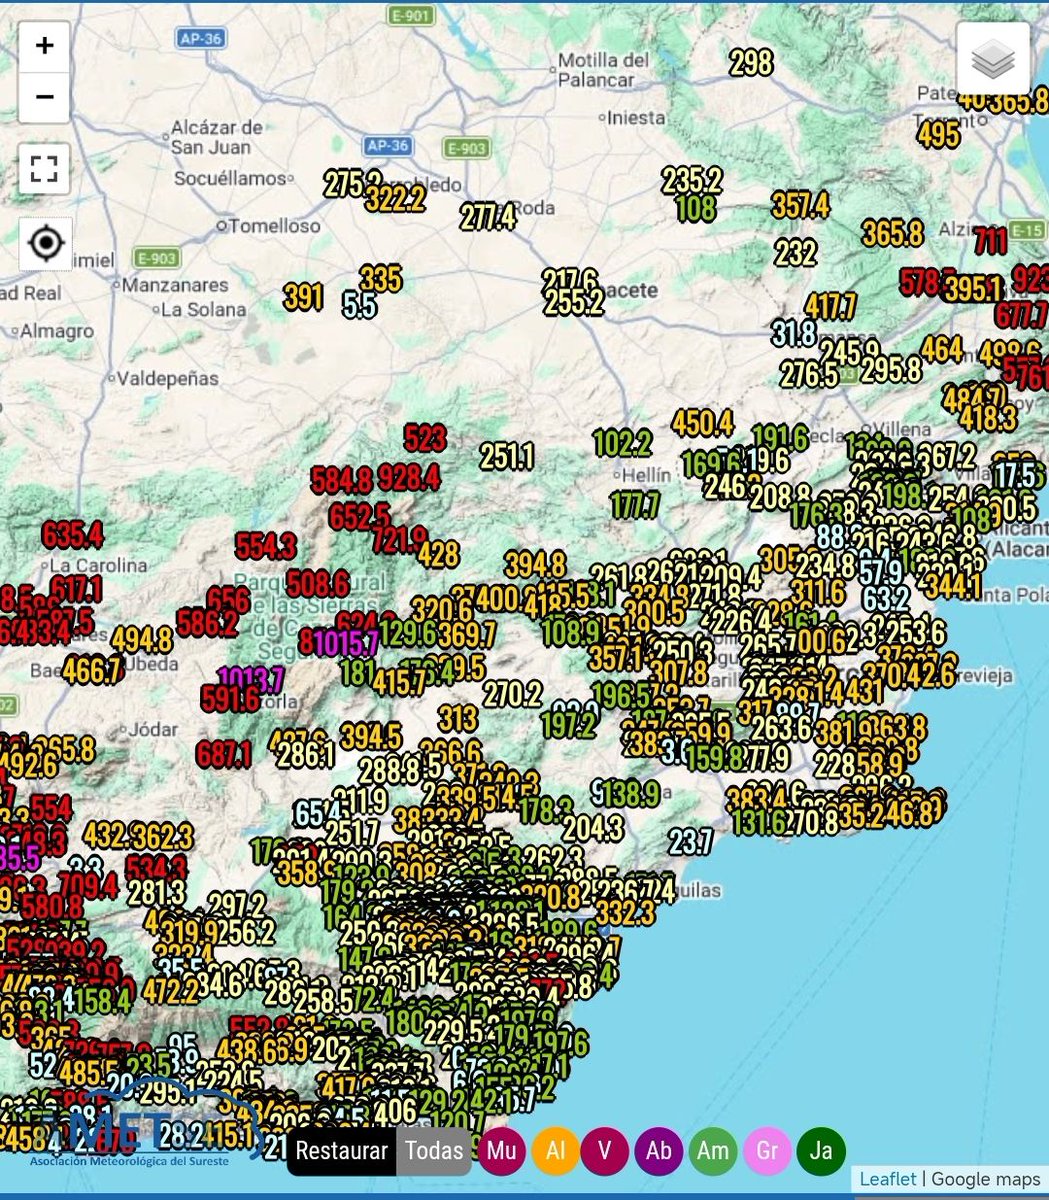Click the red 584.8 value
This screenshot has width=1049, height=1200.
342,480
